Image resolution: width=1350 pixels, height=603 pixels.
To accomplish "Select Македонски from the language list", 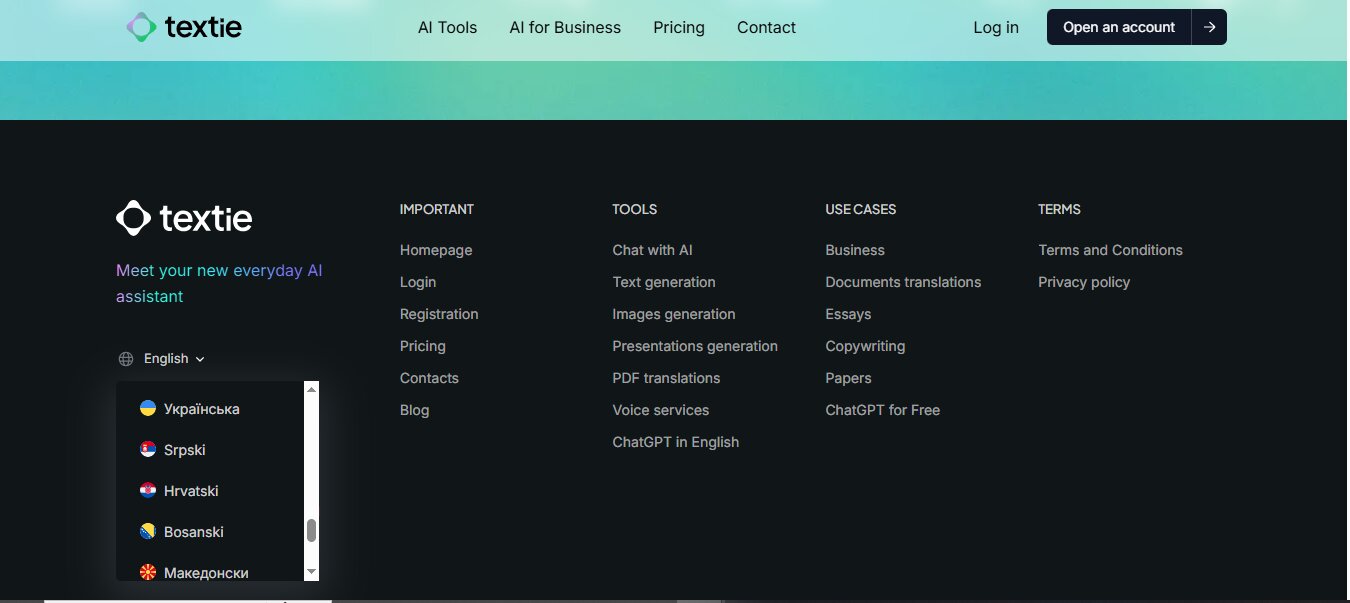I will [206, 572].
